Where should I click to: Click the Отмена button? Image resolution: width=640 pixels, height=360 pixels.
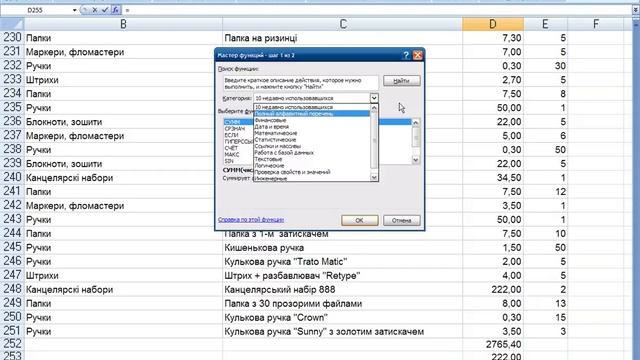[x=402, y=220]
